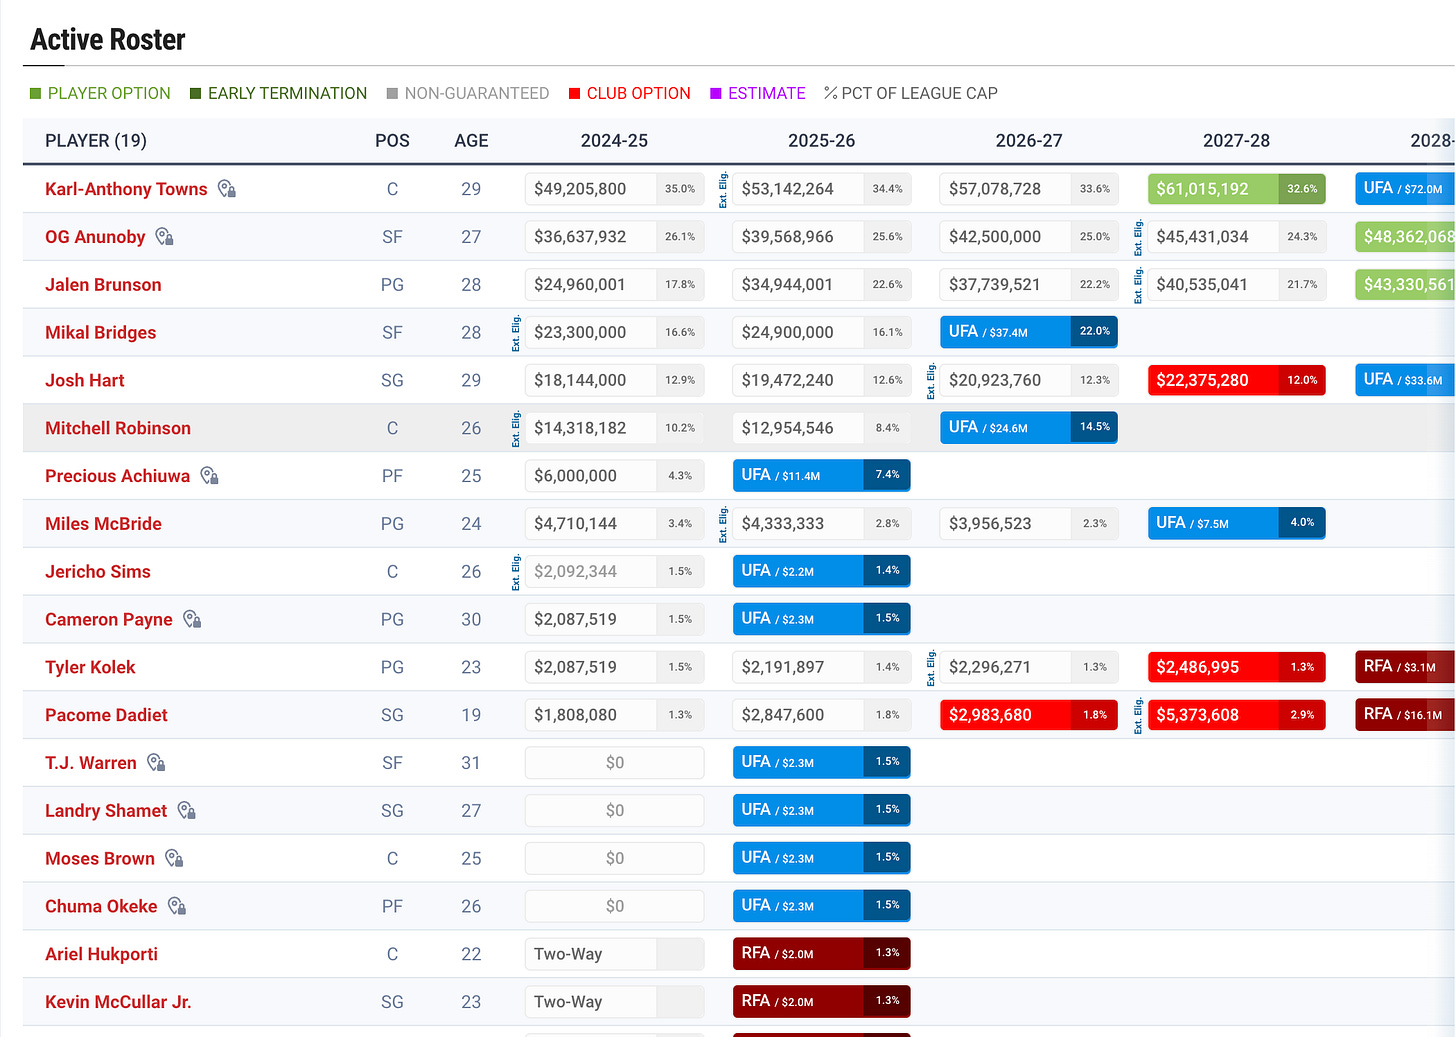Click Mitchell Robinson's UFA / $24.6M badge
Image resolution: width=1456 pixels, height=1037 pixels.
click(1029, 427)
